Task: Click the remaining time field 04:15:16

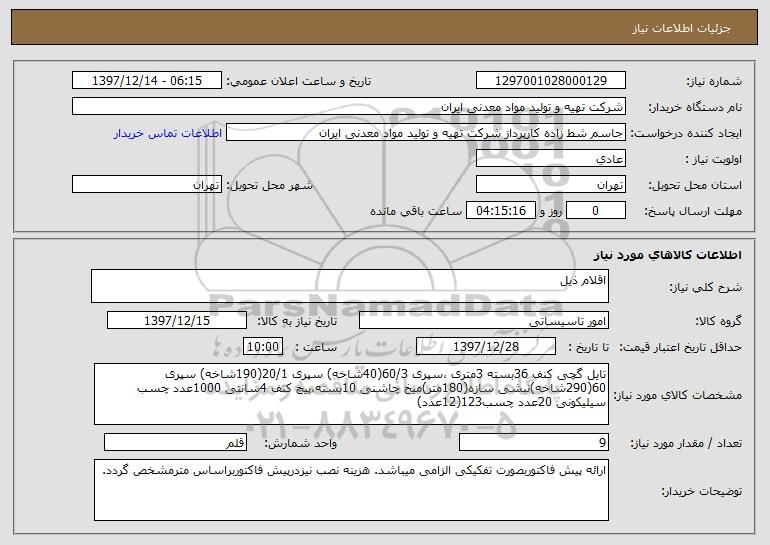Action: tap(500, 211)
